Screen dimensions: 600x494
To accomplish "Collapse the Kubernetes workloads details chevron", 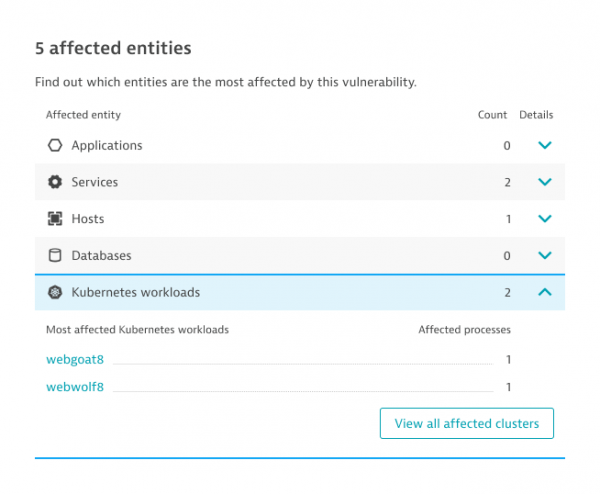I will coord(544,293).
